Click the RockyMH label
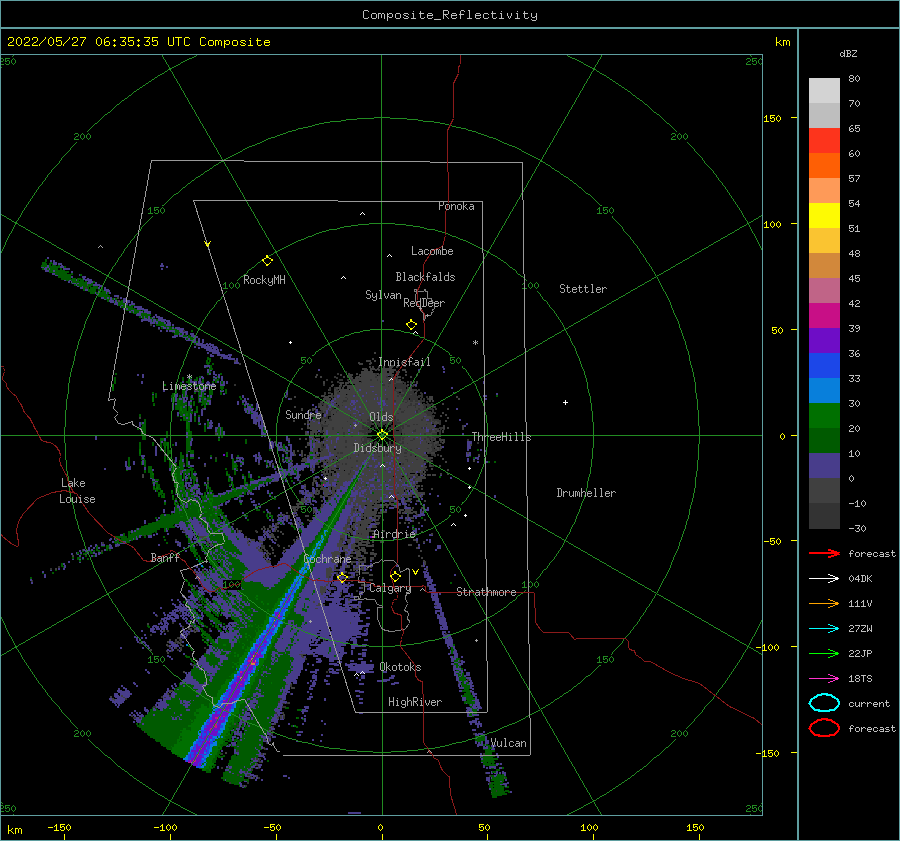The width and height of the screenshot is (900, 841). [x=264, y=280]
